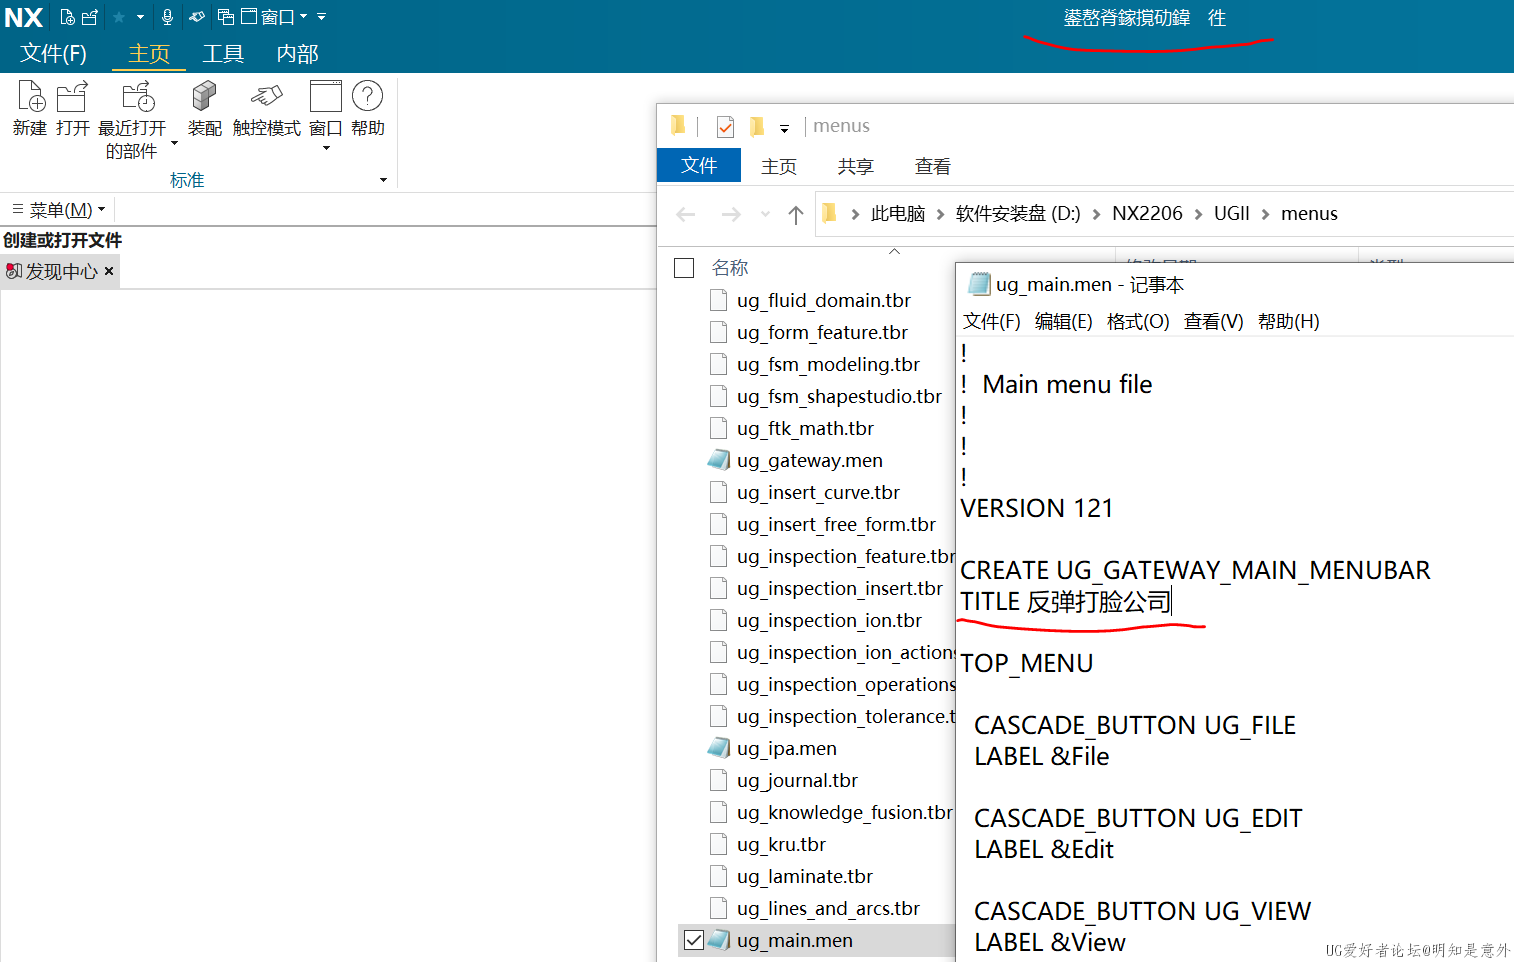This screenshot has width=1514, height=962.
Task: Click the ug_ipa.men file icon
Action: 718,748
